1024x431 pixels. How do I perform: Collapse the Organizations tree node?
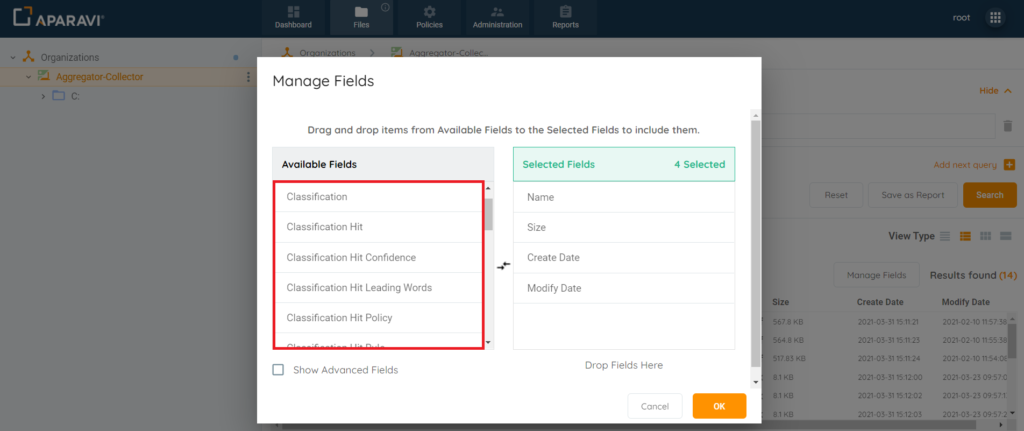point(12,58)
